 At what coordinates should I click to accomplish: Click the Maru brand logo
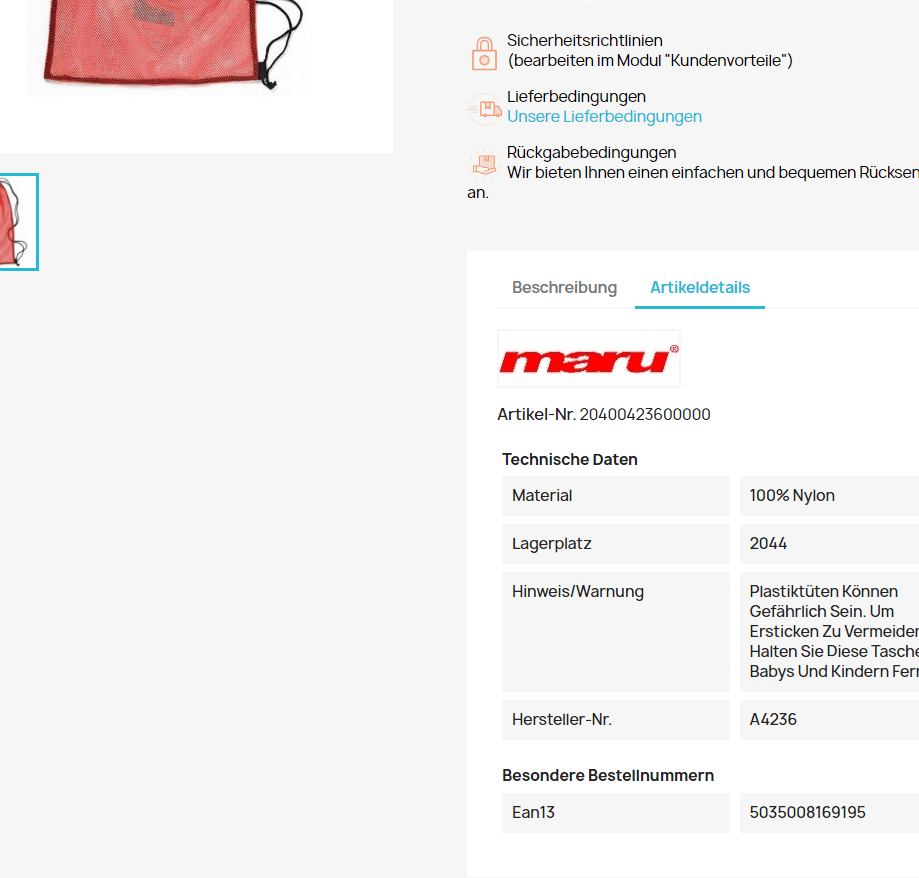tap(588, 359)
